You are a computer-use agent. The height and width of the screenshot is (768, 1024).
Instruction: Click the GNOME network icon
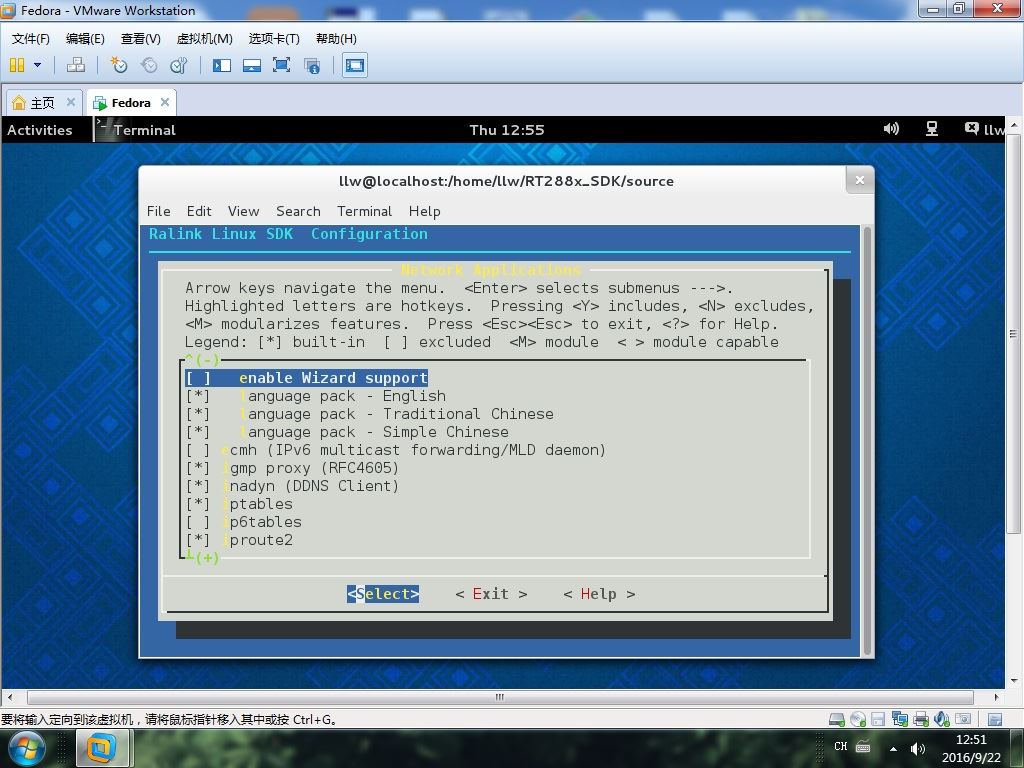pos(932,129)
